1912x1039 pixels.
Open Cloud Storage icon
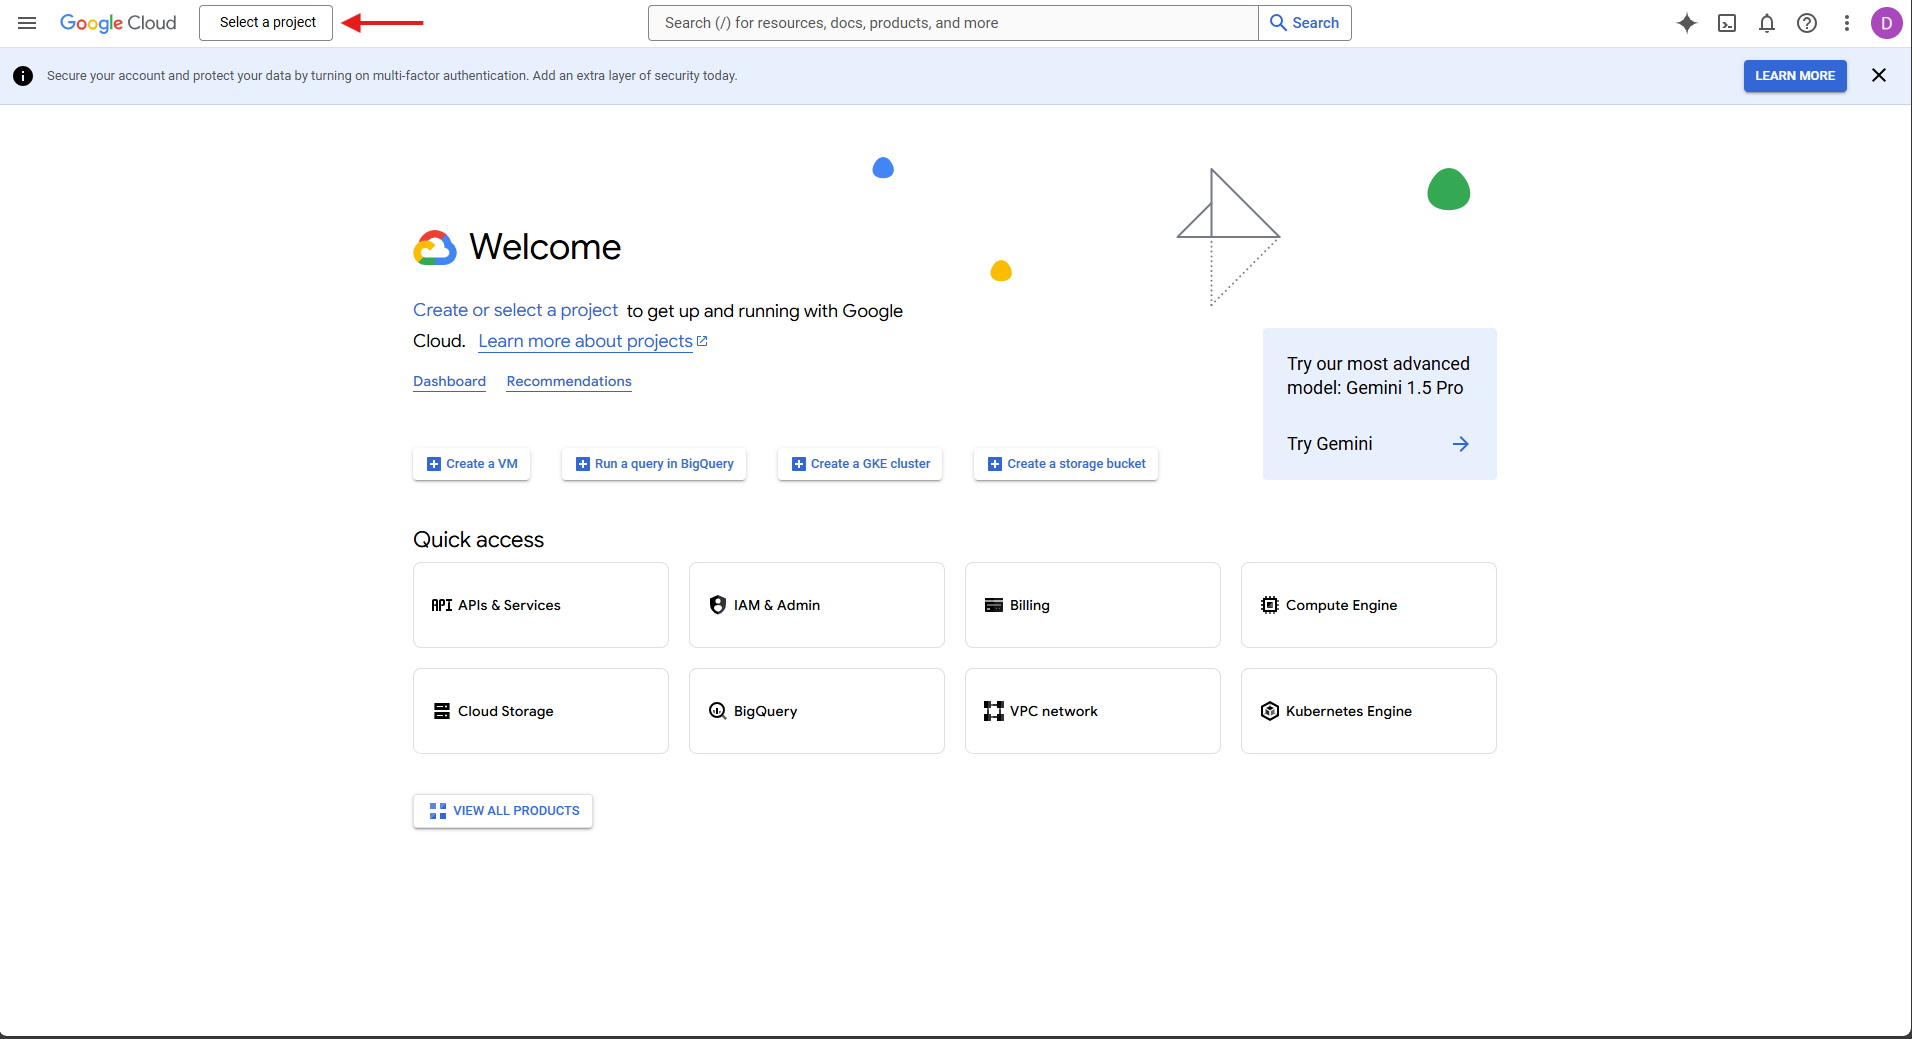pos(442,711)
